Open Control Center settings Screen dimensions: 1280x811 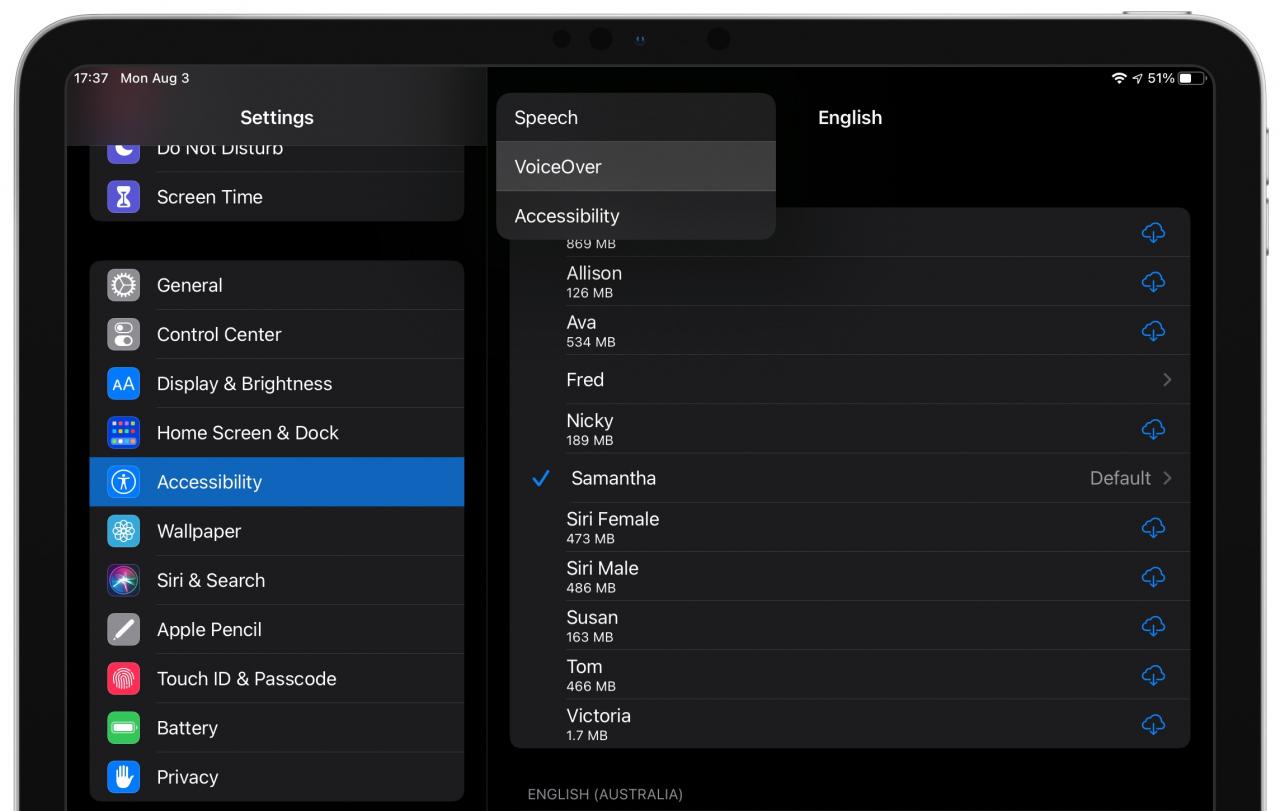click(277, 334)
